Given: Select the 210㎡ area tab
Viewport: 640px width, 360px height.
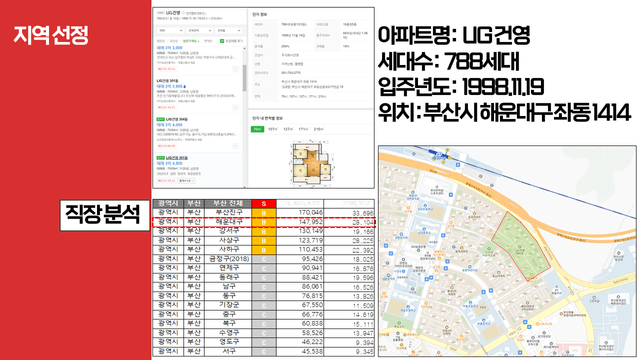Looking at the screenshot, I should click(x=318, y=129).
